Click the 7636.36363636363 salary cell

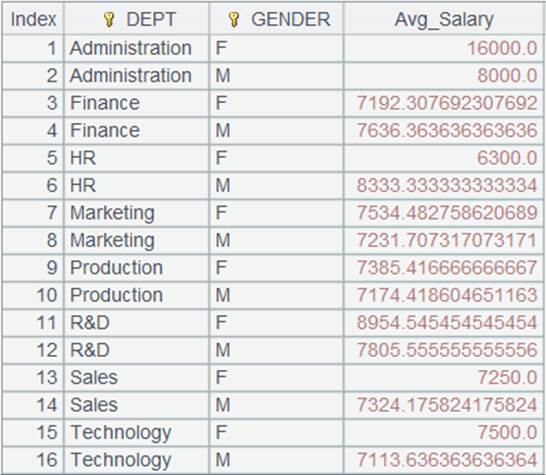444,131
